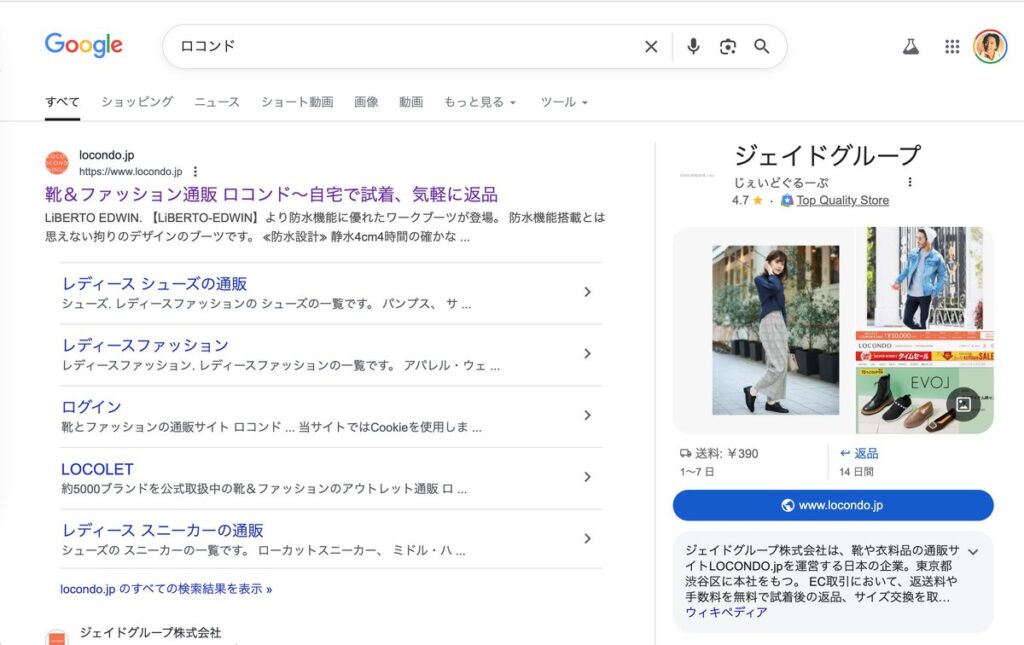The height and width of the screenshot is (645, 1024).
Task: Click the www.locondo.jp website button
Action: [833, 505]
